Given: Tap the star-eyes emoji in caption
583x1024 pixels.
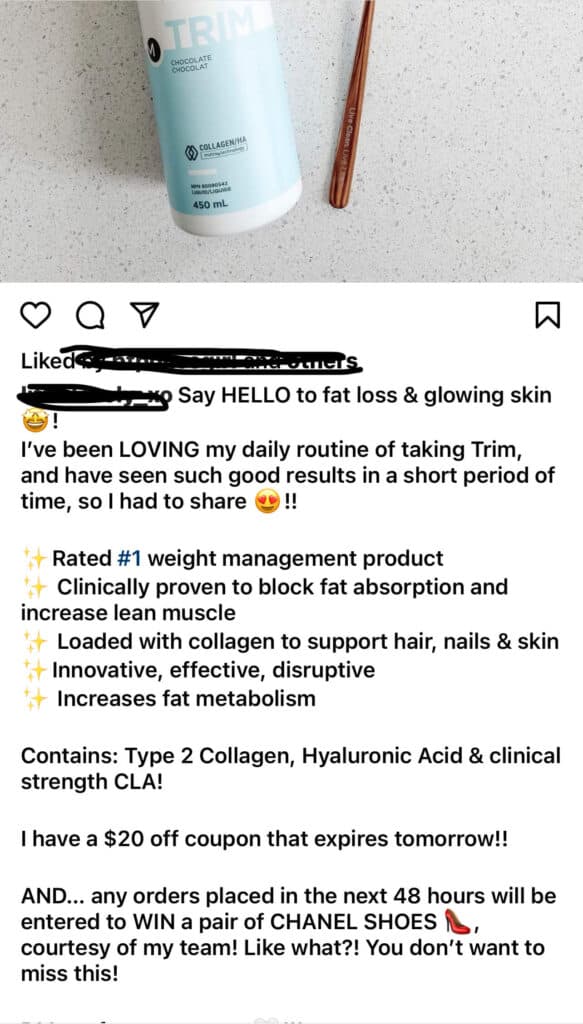Looking at the screenshot, I should [x=33, y=423].
